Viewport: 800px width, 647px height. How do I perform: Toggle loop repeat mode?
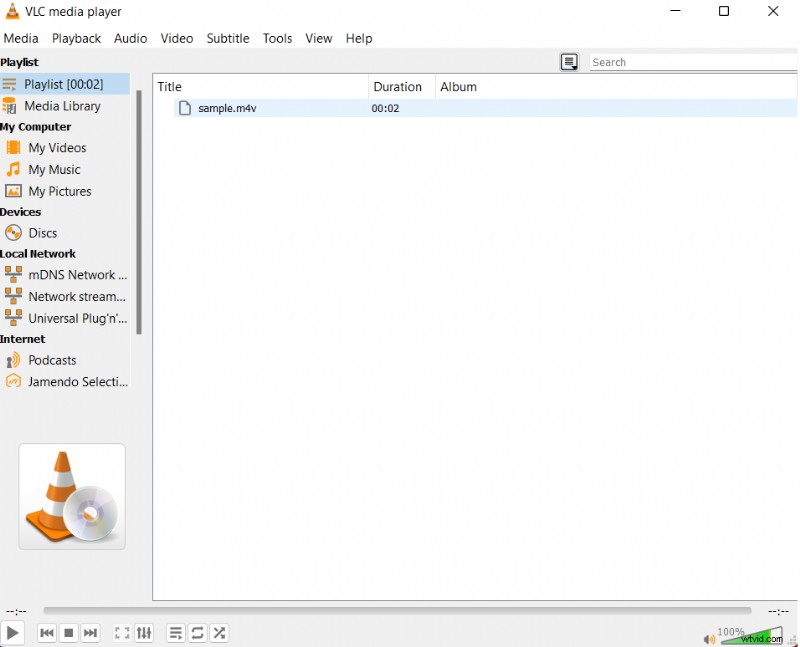click(x=198, y=633)
